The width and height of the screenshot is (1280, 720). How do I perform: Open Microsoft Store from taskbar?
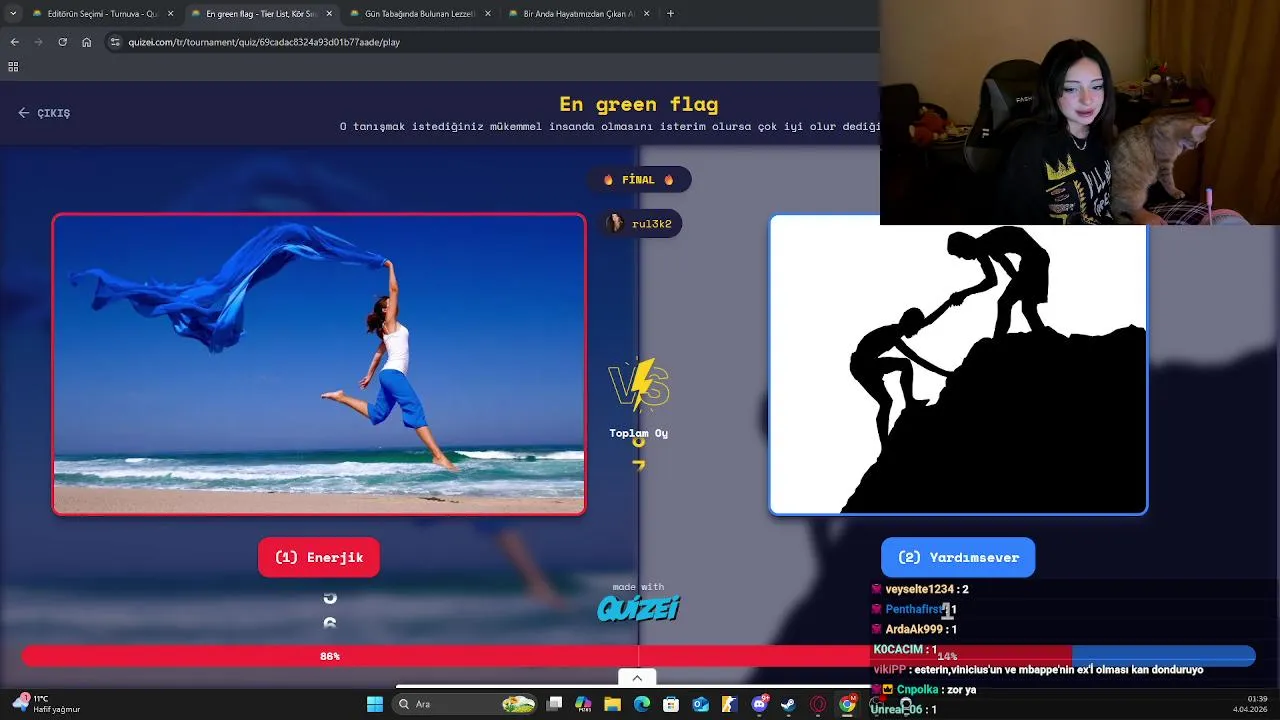pos(671,704)
